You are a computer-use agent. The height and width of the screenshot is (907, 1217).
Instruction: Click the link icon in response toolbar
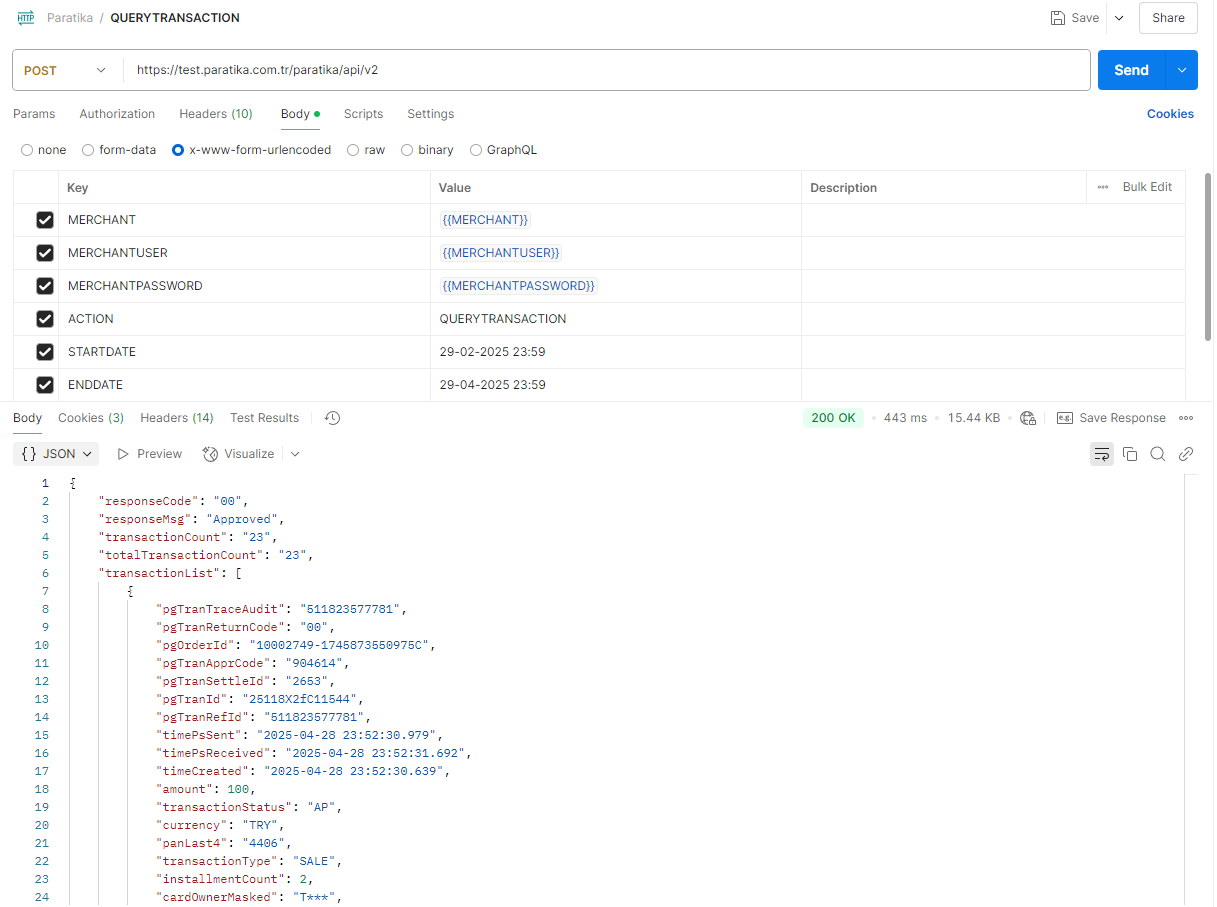[1186, 454]
